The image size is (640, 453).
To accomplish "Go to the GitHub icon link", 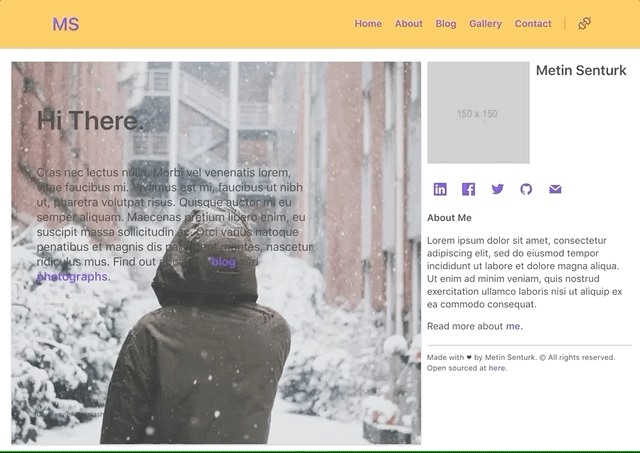I will [x=526, y=189].
